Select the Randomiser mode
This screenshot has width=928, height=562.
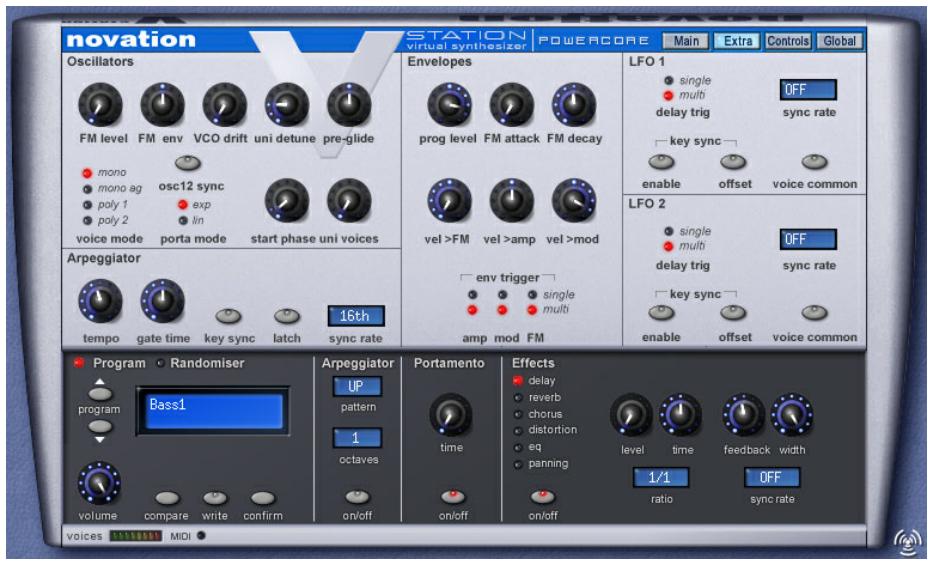(160, 363)
